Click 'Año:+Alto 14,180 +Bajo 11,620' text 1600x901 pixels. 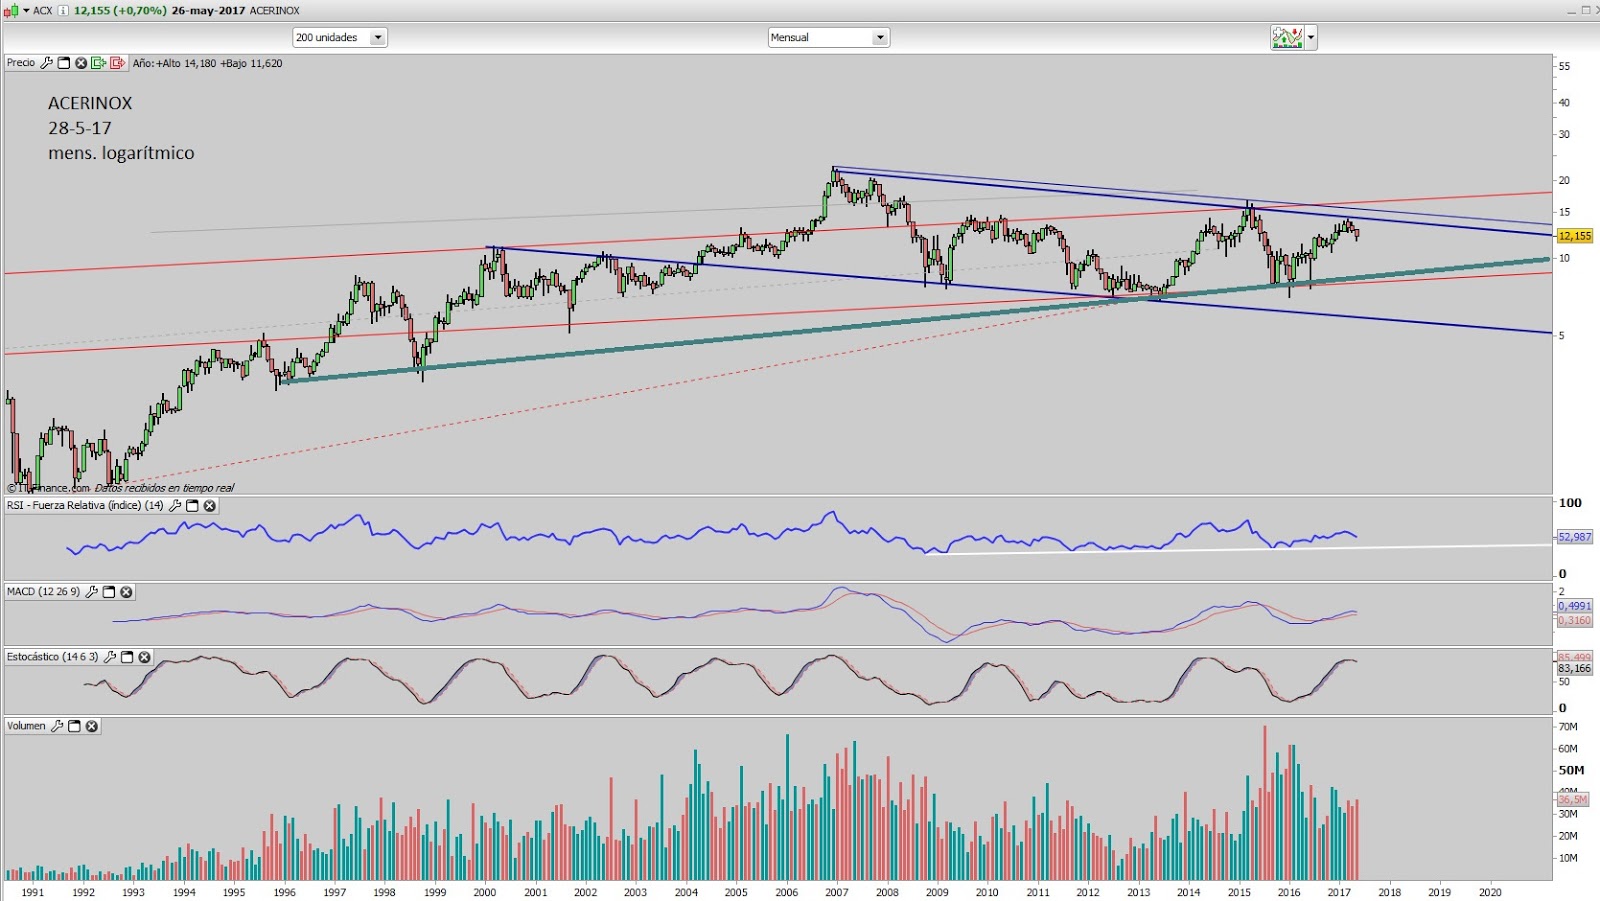click(208, 63)
